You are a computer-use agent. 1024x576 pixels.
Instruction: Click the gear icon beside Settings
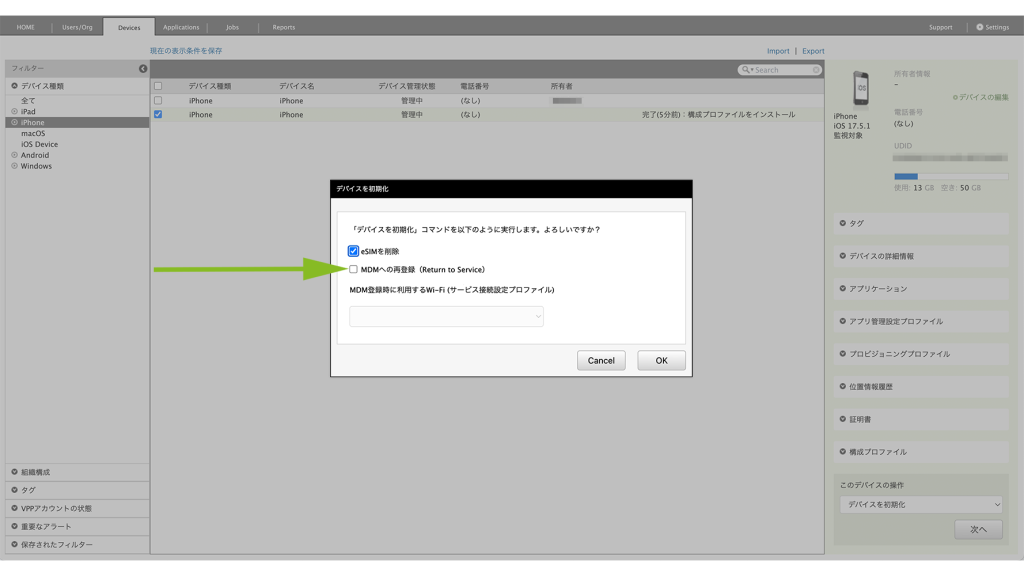coord(980,27)
